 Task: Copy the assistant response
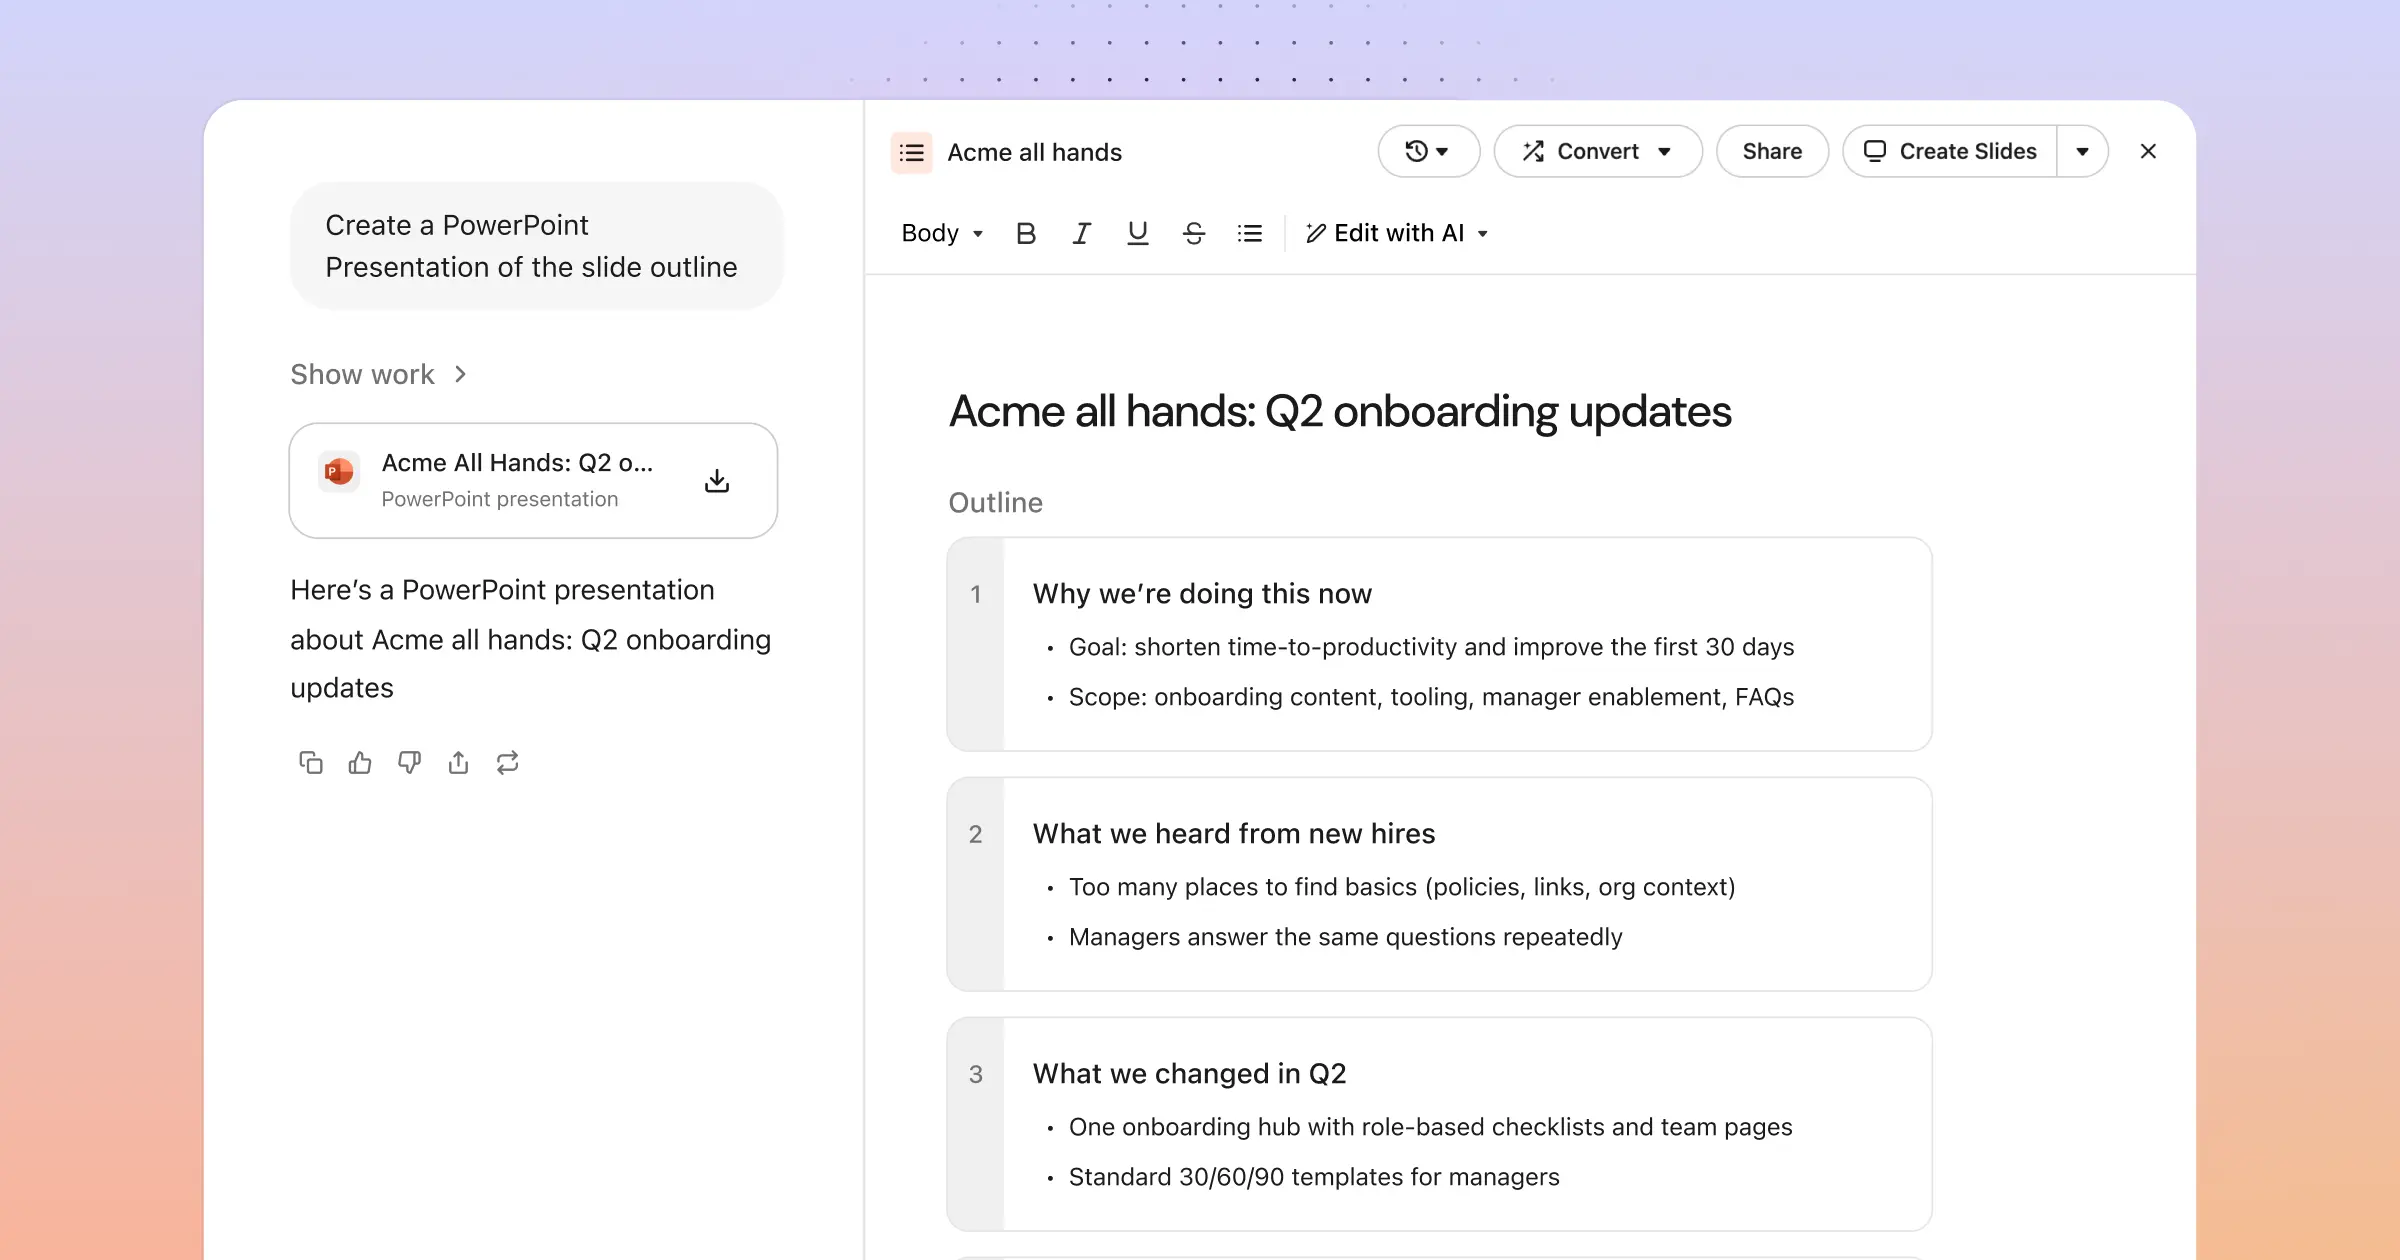pos(310,763)
